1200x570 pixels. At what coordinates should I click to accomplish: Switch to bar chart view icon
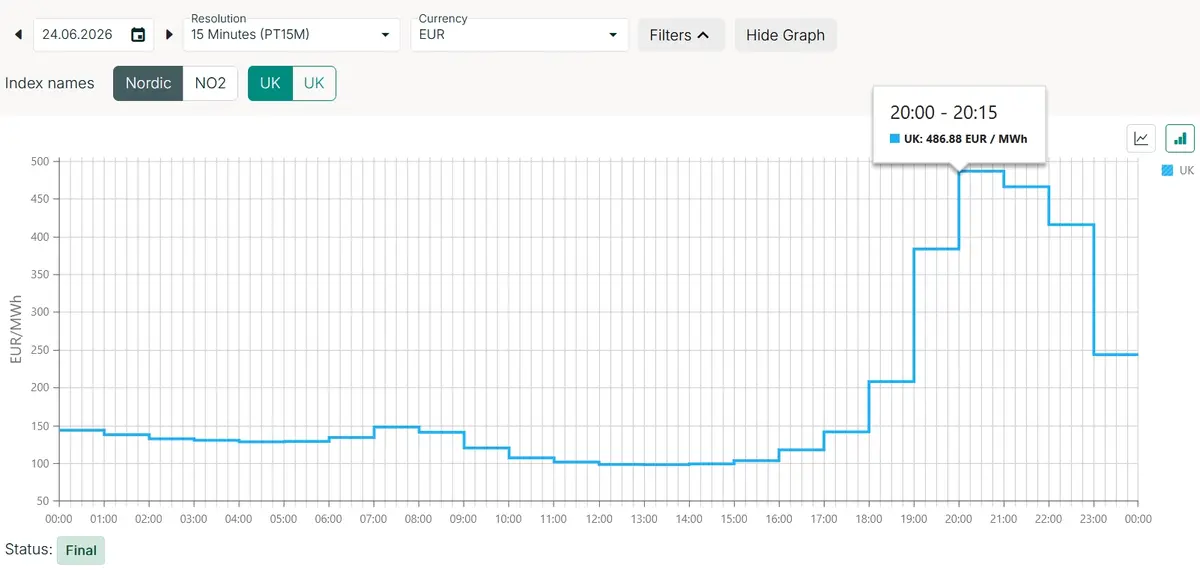tap(1179, 138)
